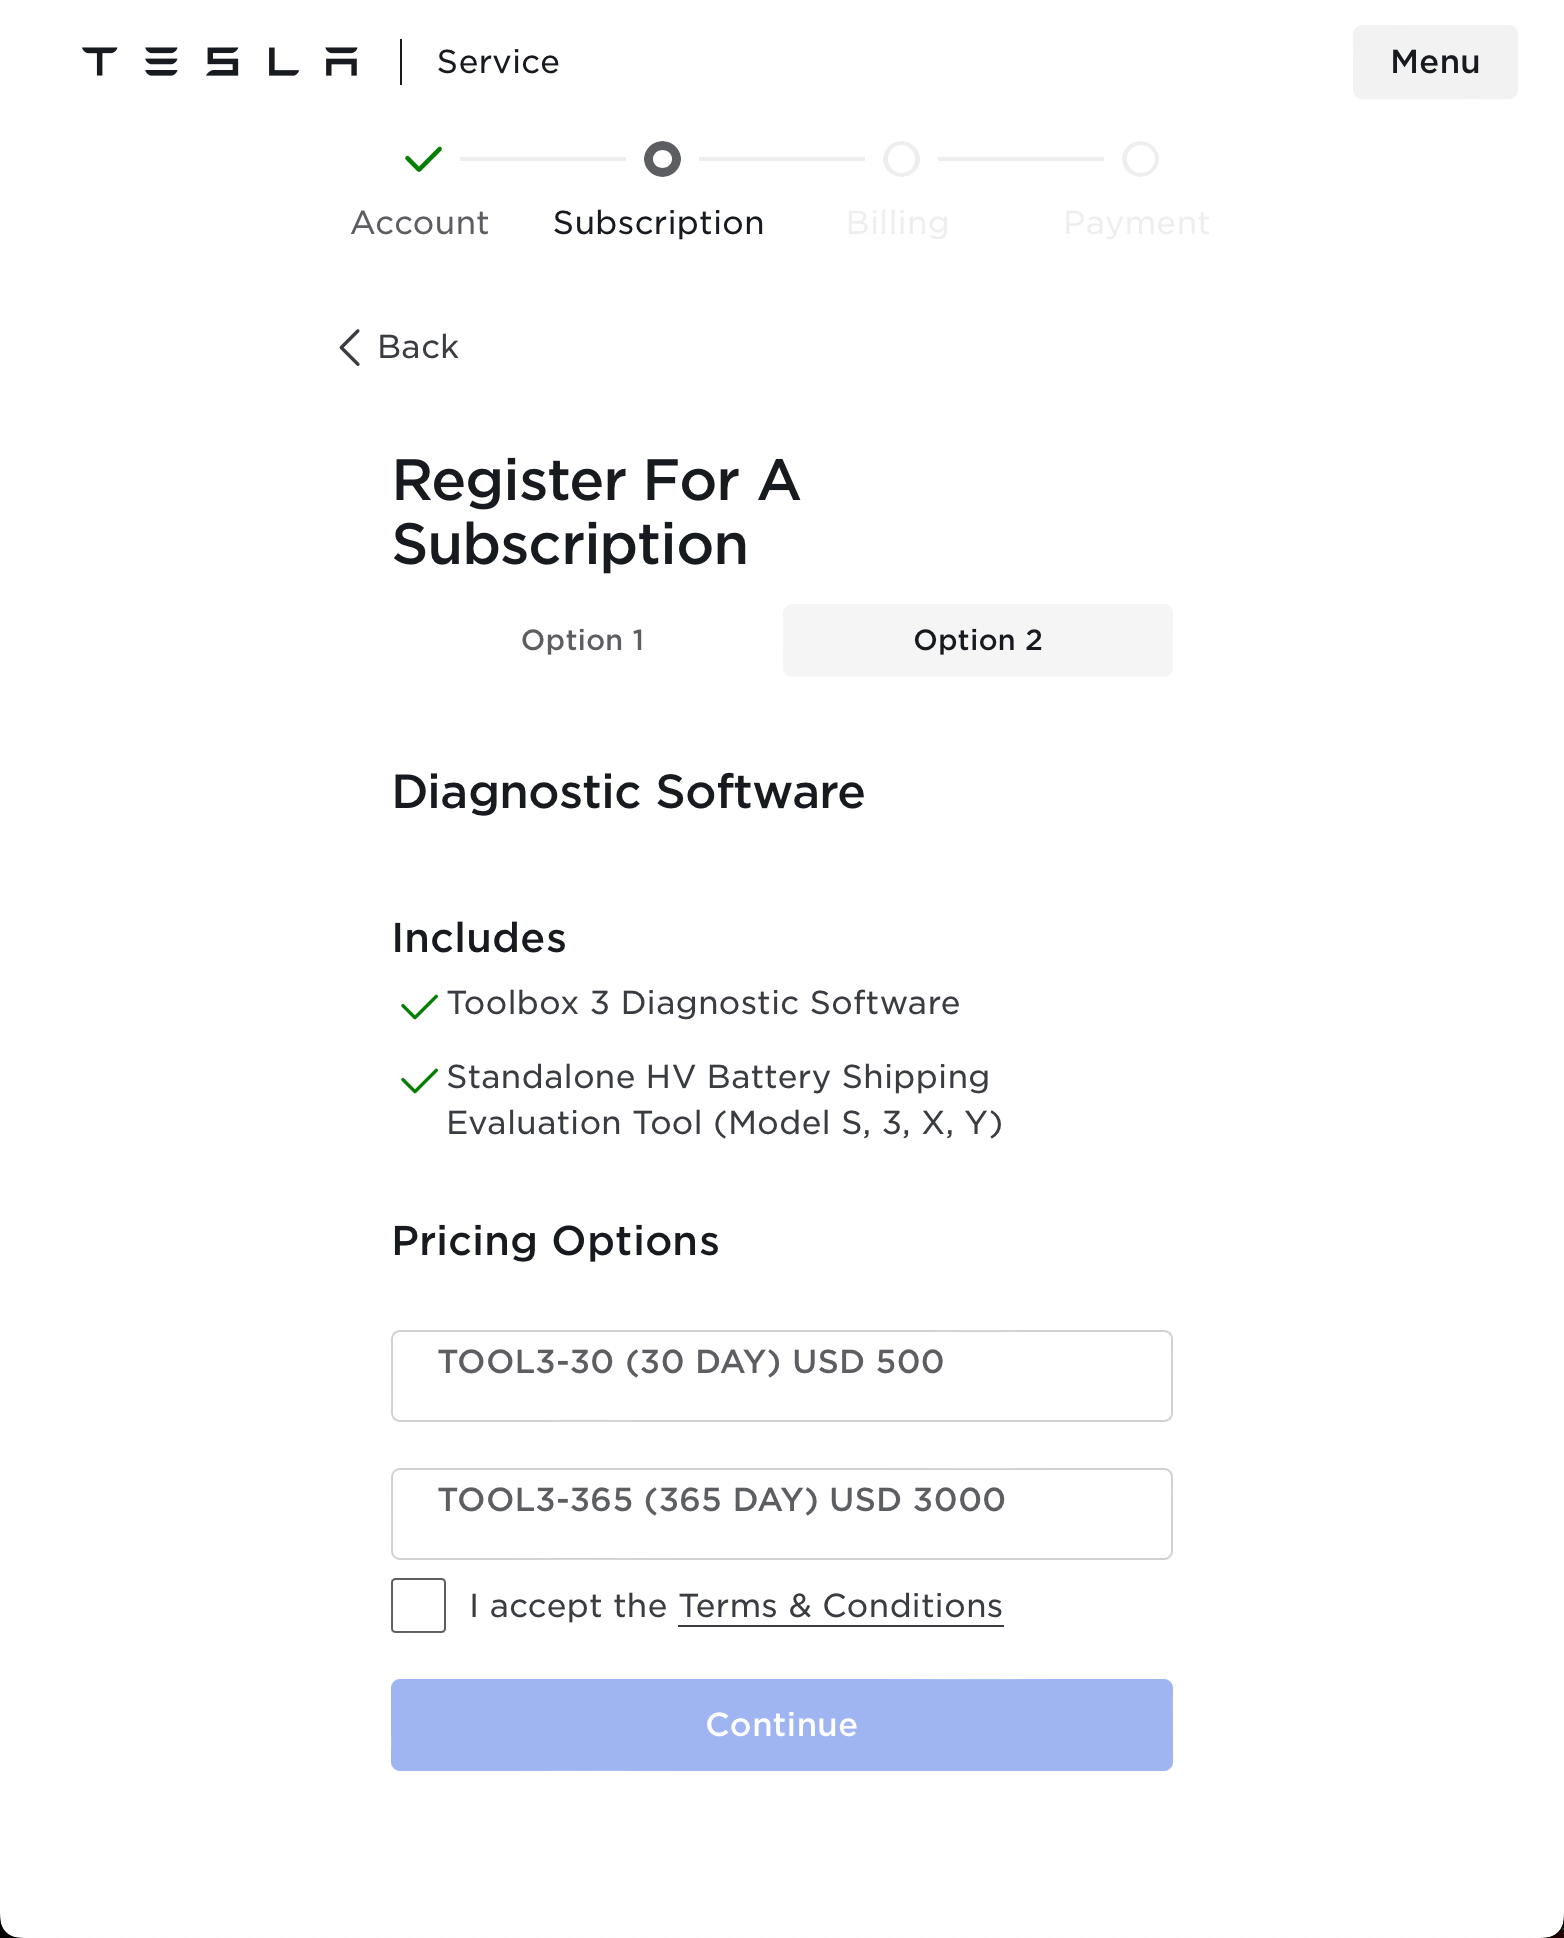
Task: Click the Continue button
Action: coord(781,1723)
